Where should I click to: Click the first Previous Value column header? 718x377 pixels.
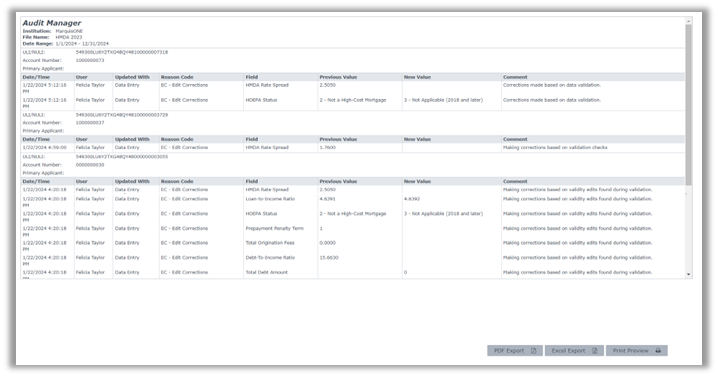(x=338, y=77)
